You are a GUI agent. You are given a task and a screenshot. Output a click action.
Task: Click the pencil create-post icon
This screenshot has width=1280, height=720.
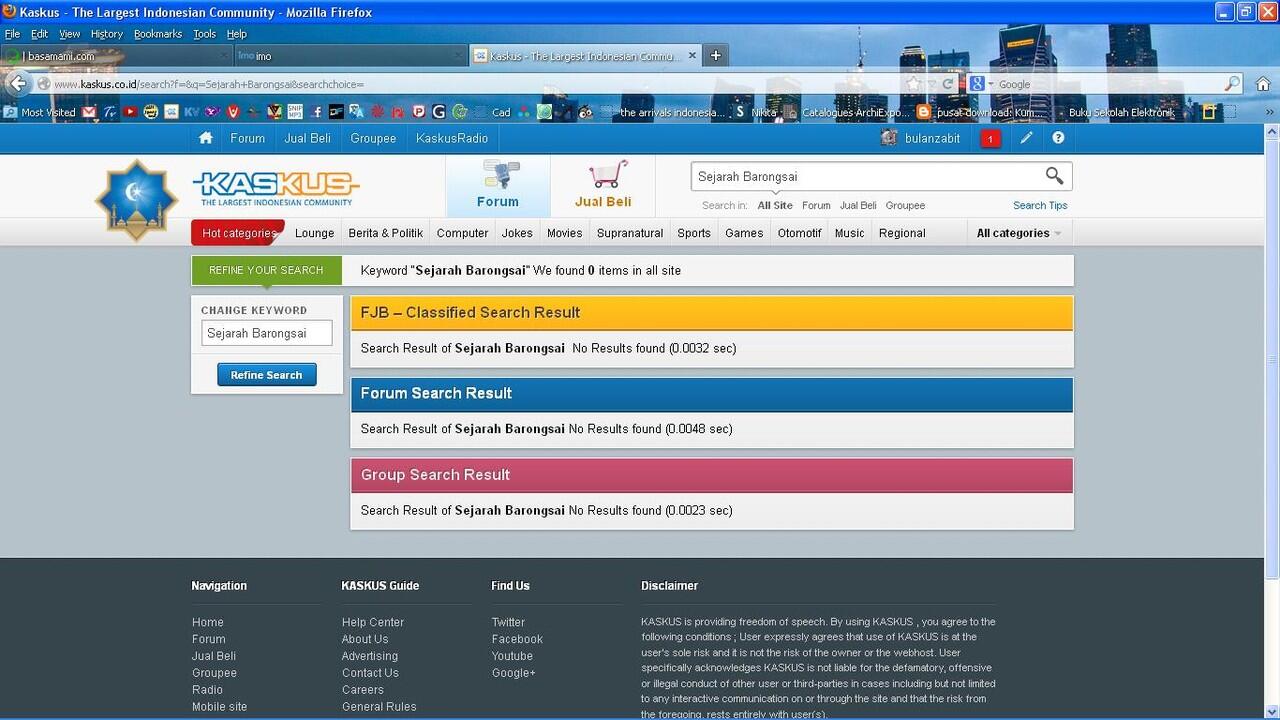(1026, 138)
